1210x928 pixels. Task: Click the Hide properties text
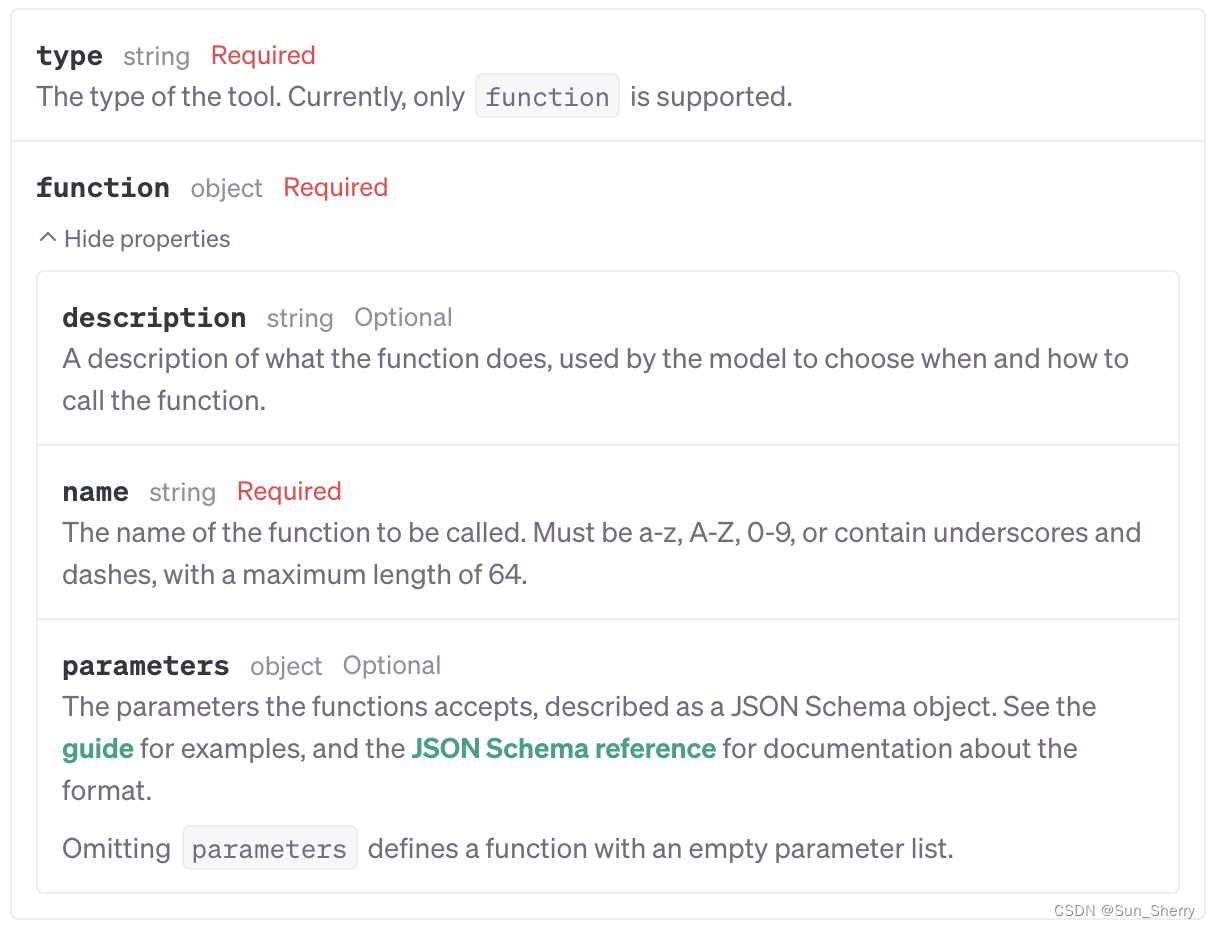coord(147,239)
